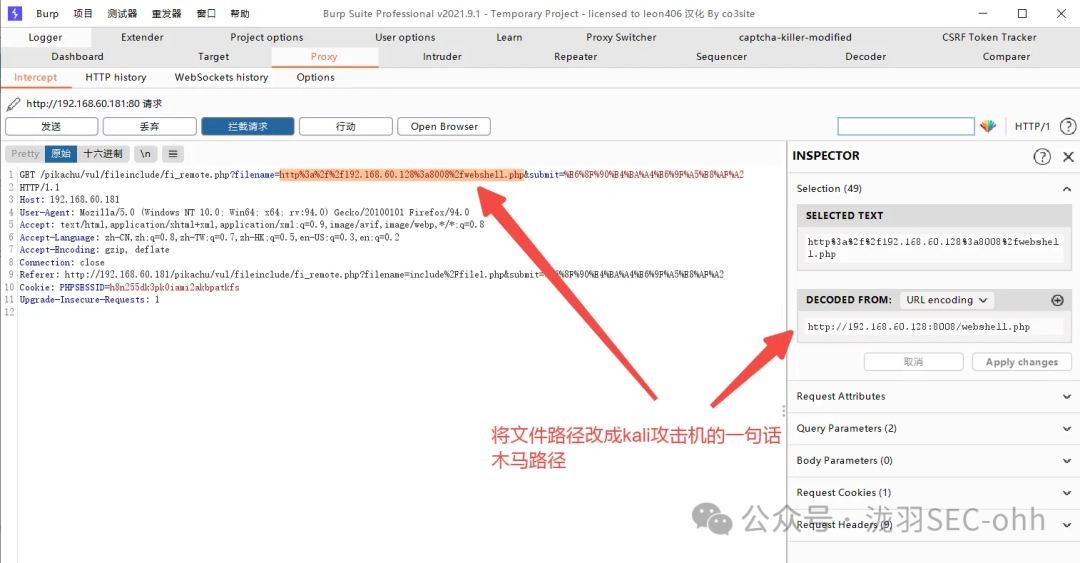Select the Proxy tab
The height and width of the screenshot is (563, 1080).
(x=324, y=57)
